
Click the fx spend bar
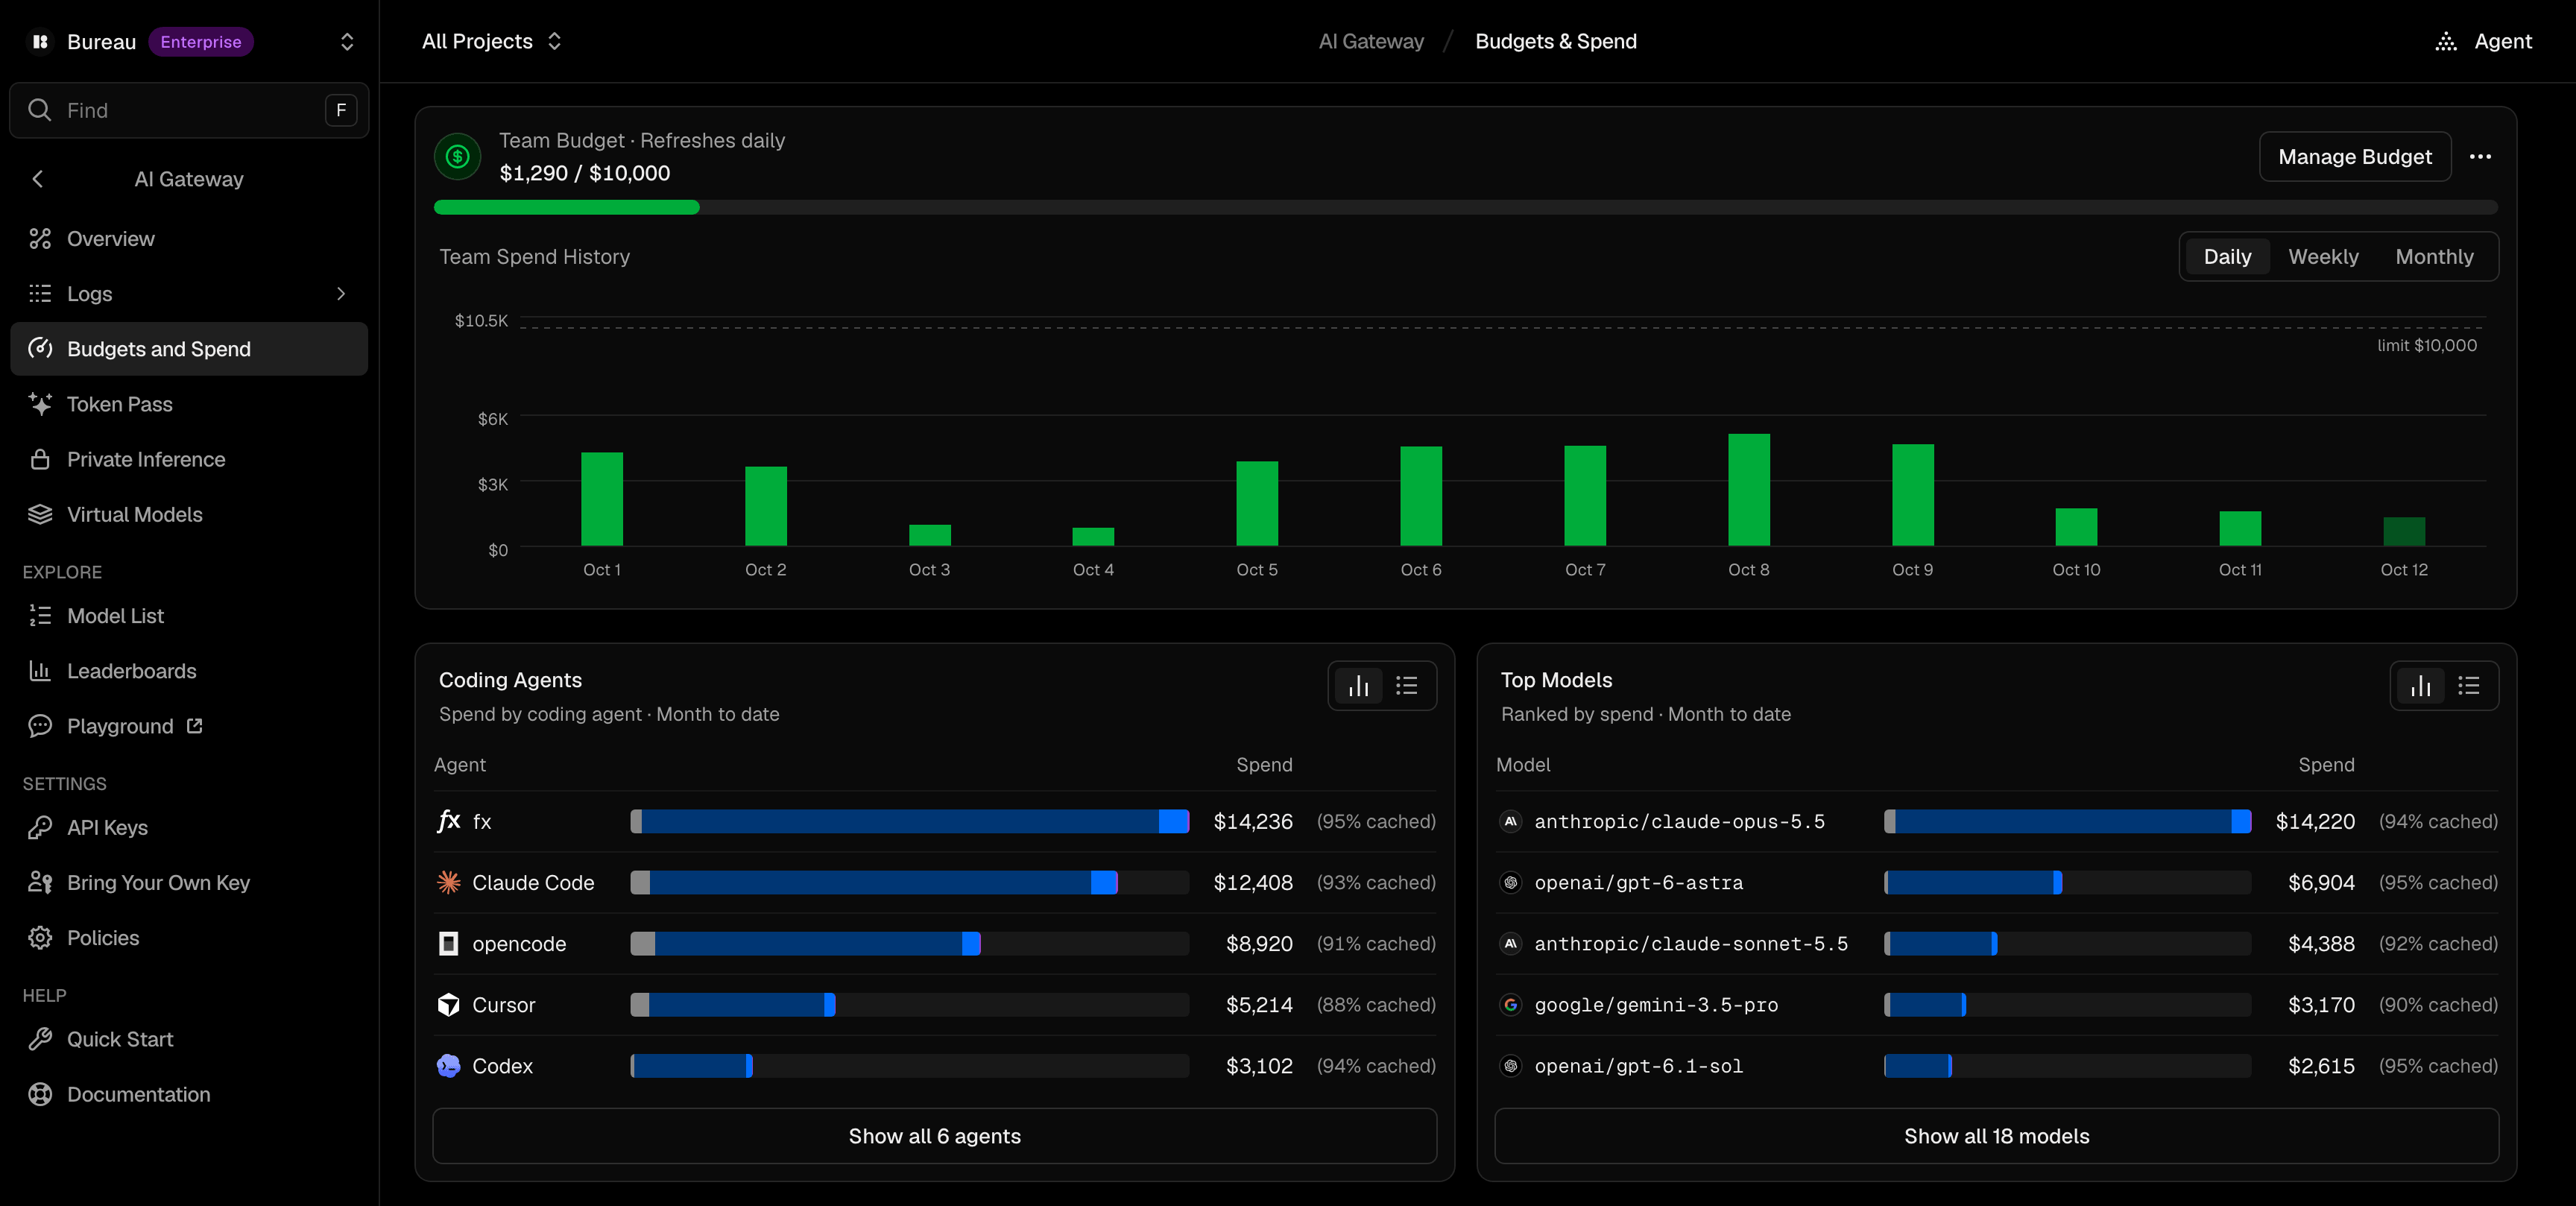click(910, 821)
